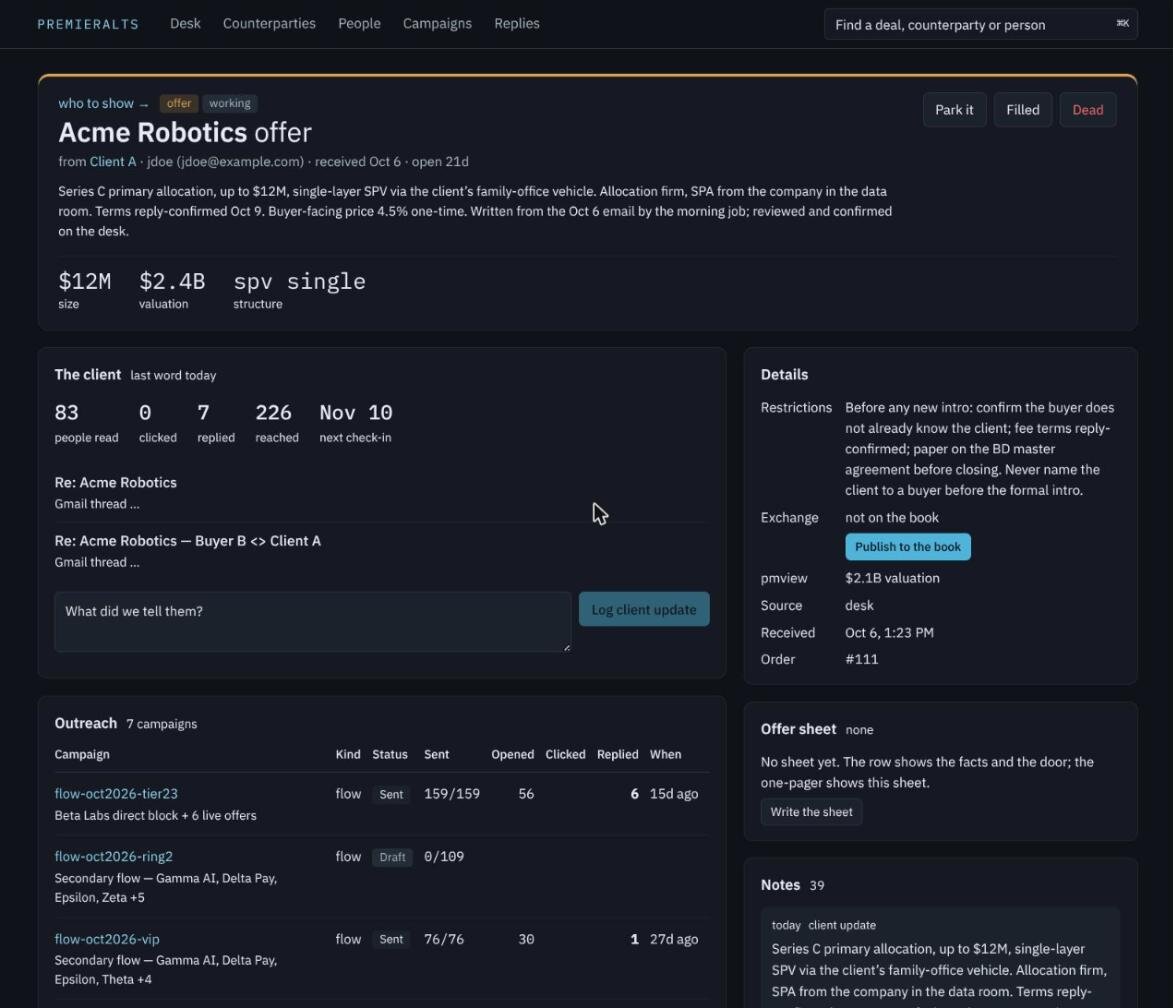Open the flow-oct2026-tier23 campaign
This screenshot has height=1008, width=1173.
tap(116, 794)
